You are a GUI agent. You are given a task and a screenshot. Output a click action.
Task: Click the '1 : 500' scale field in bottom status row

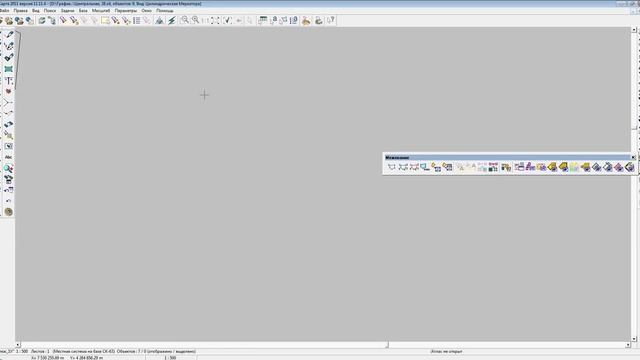point(170,358)
